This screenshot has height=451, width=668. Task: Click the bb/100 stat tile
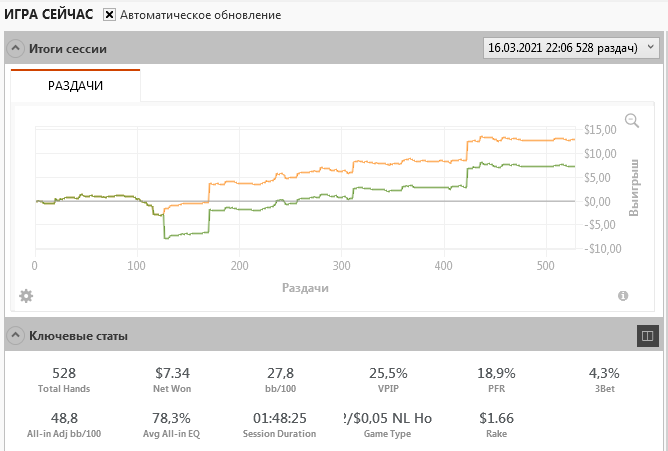coord(279,379)
